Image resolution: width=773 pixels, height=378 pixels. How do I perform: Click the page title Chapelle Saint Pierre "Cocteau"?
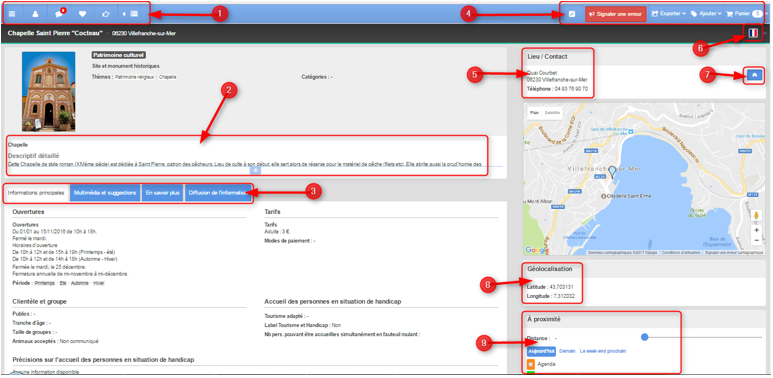point(55,33)
